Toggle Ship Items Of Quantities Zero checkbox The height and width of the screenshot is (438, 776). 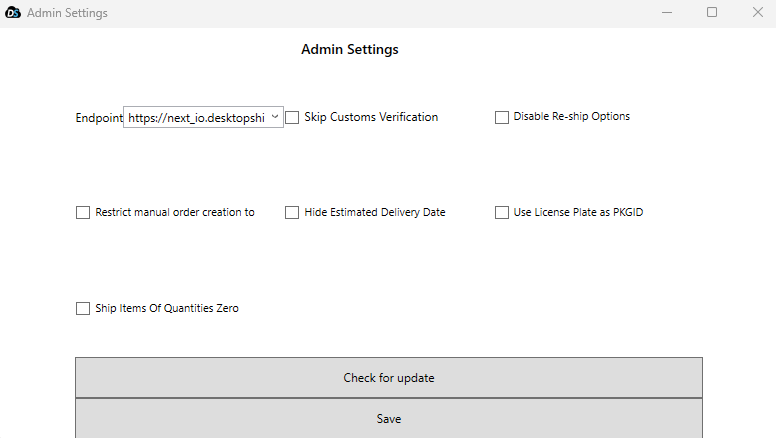(83, 308)
